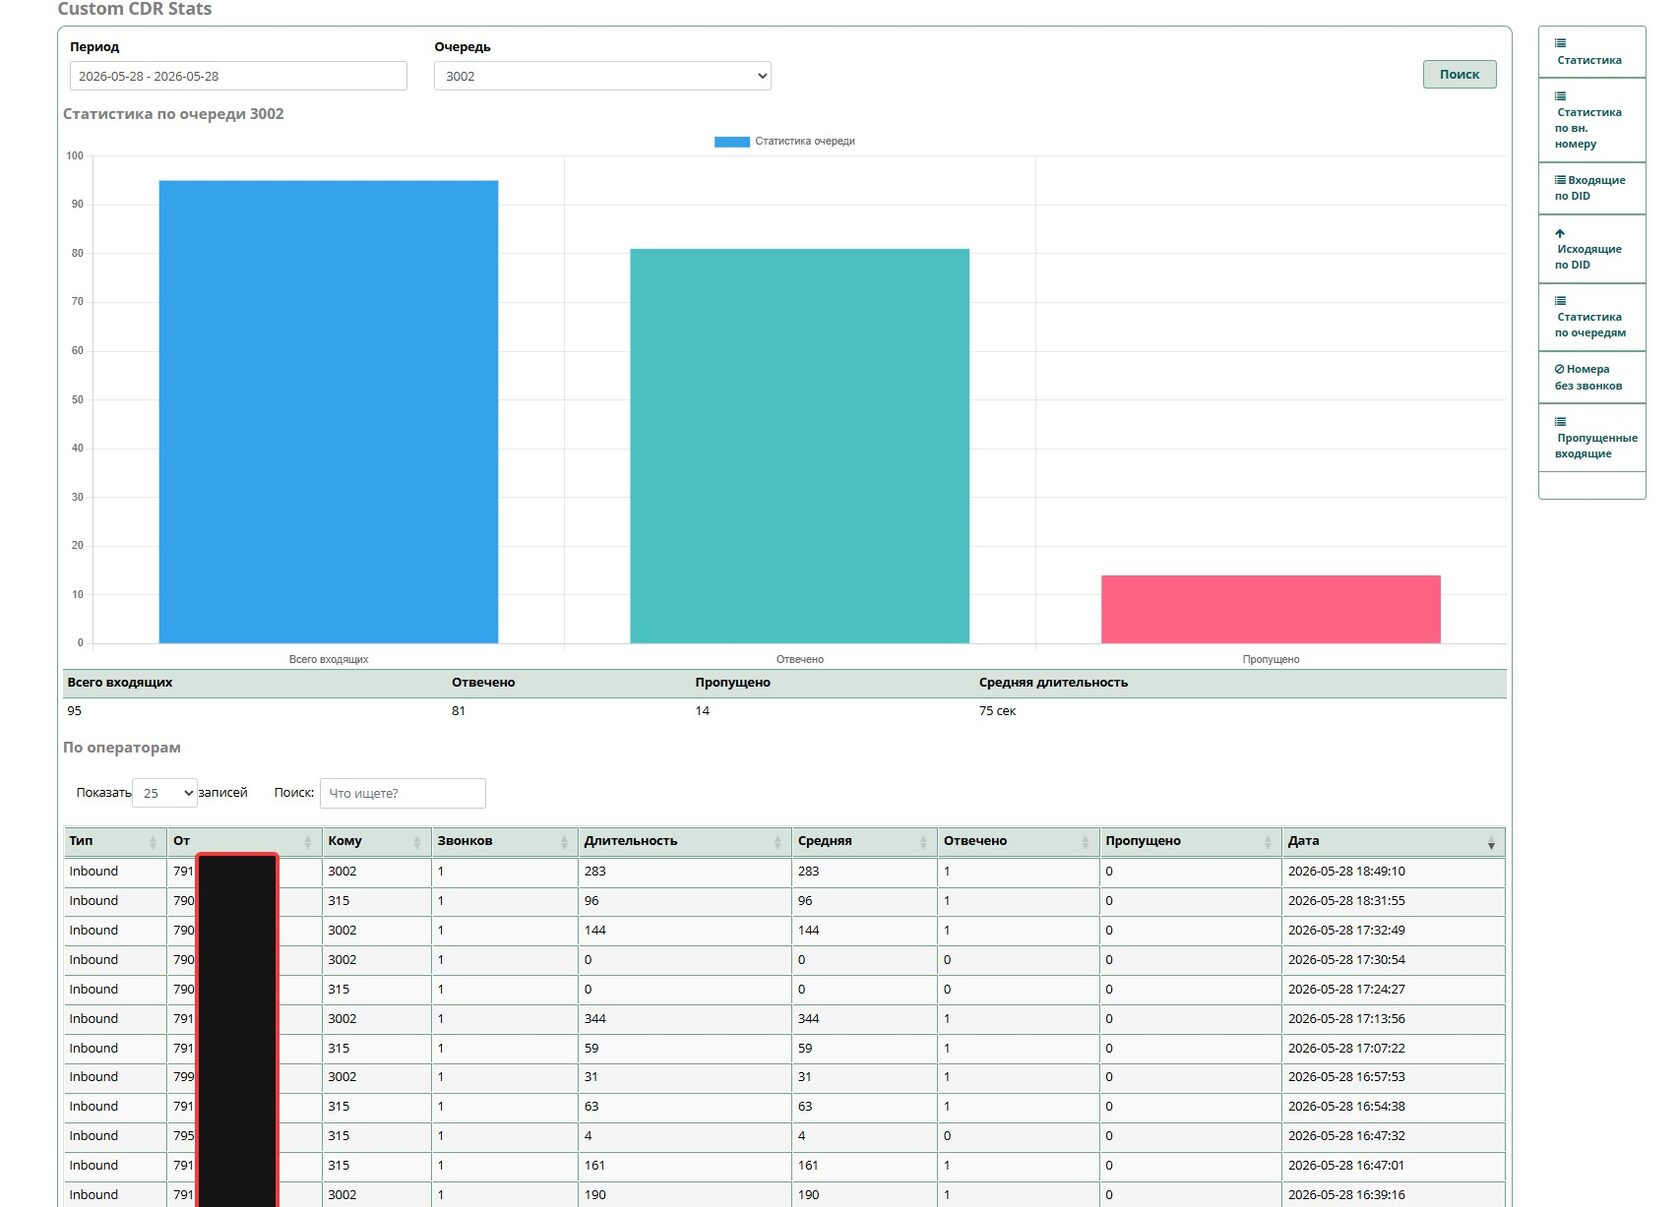Toggle Дата column sort arrow
Viewport: 1680px width, 1207px height.
pyautogui.click(x=1491, y=844)
